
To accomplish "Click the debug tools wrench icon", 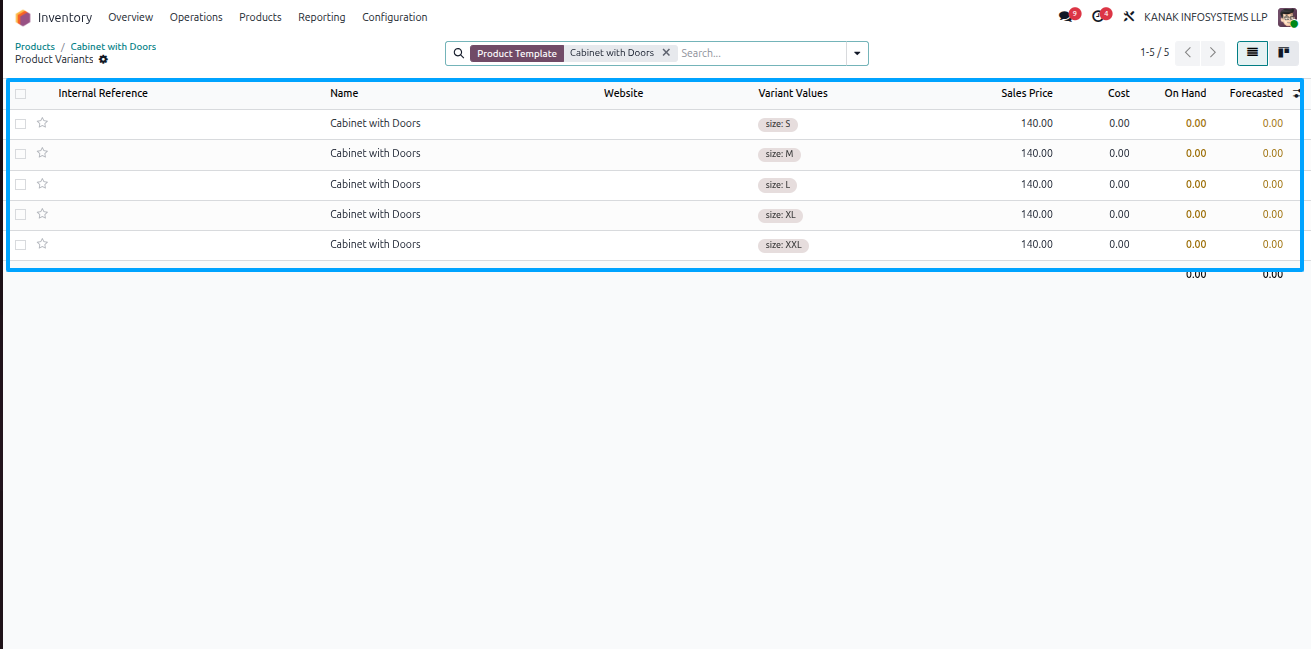I will coord(1129,17).
